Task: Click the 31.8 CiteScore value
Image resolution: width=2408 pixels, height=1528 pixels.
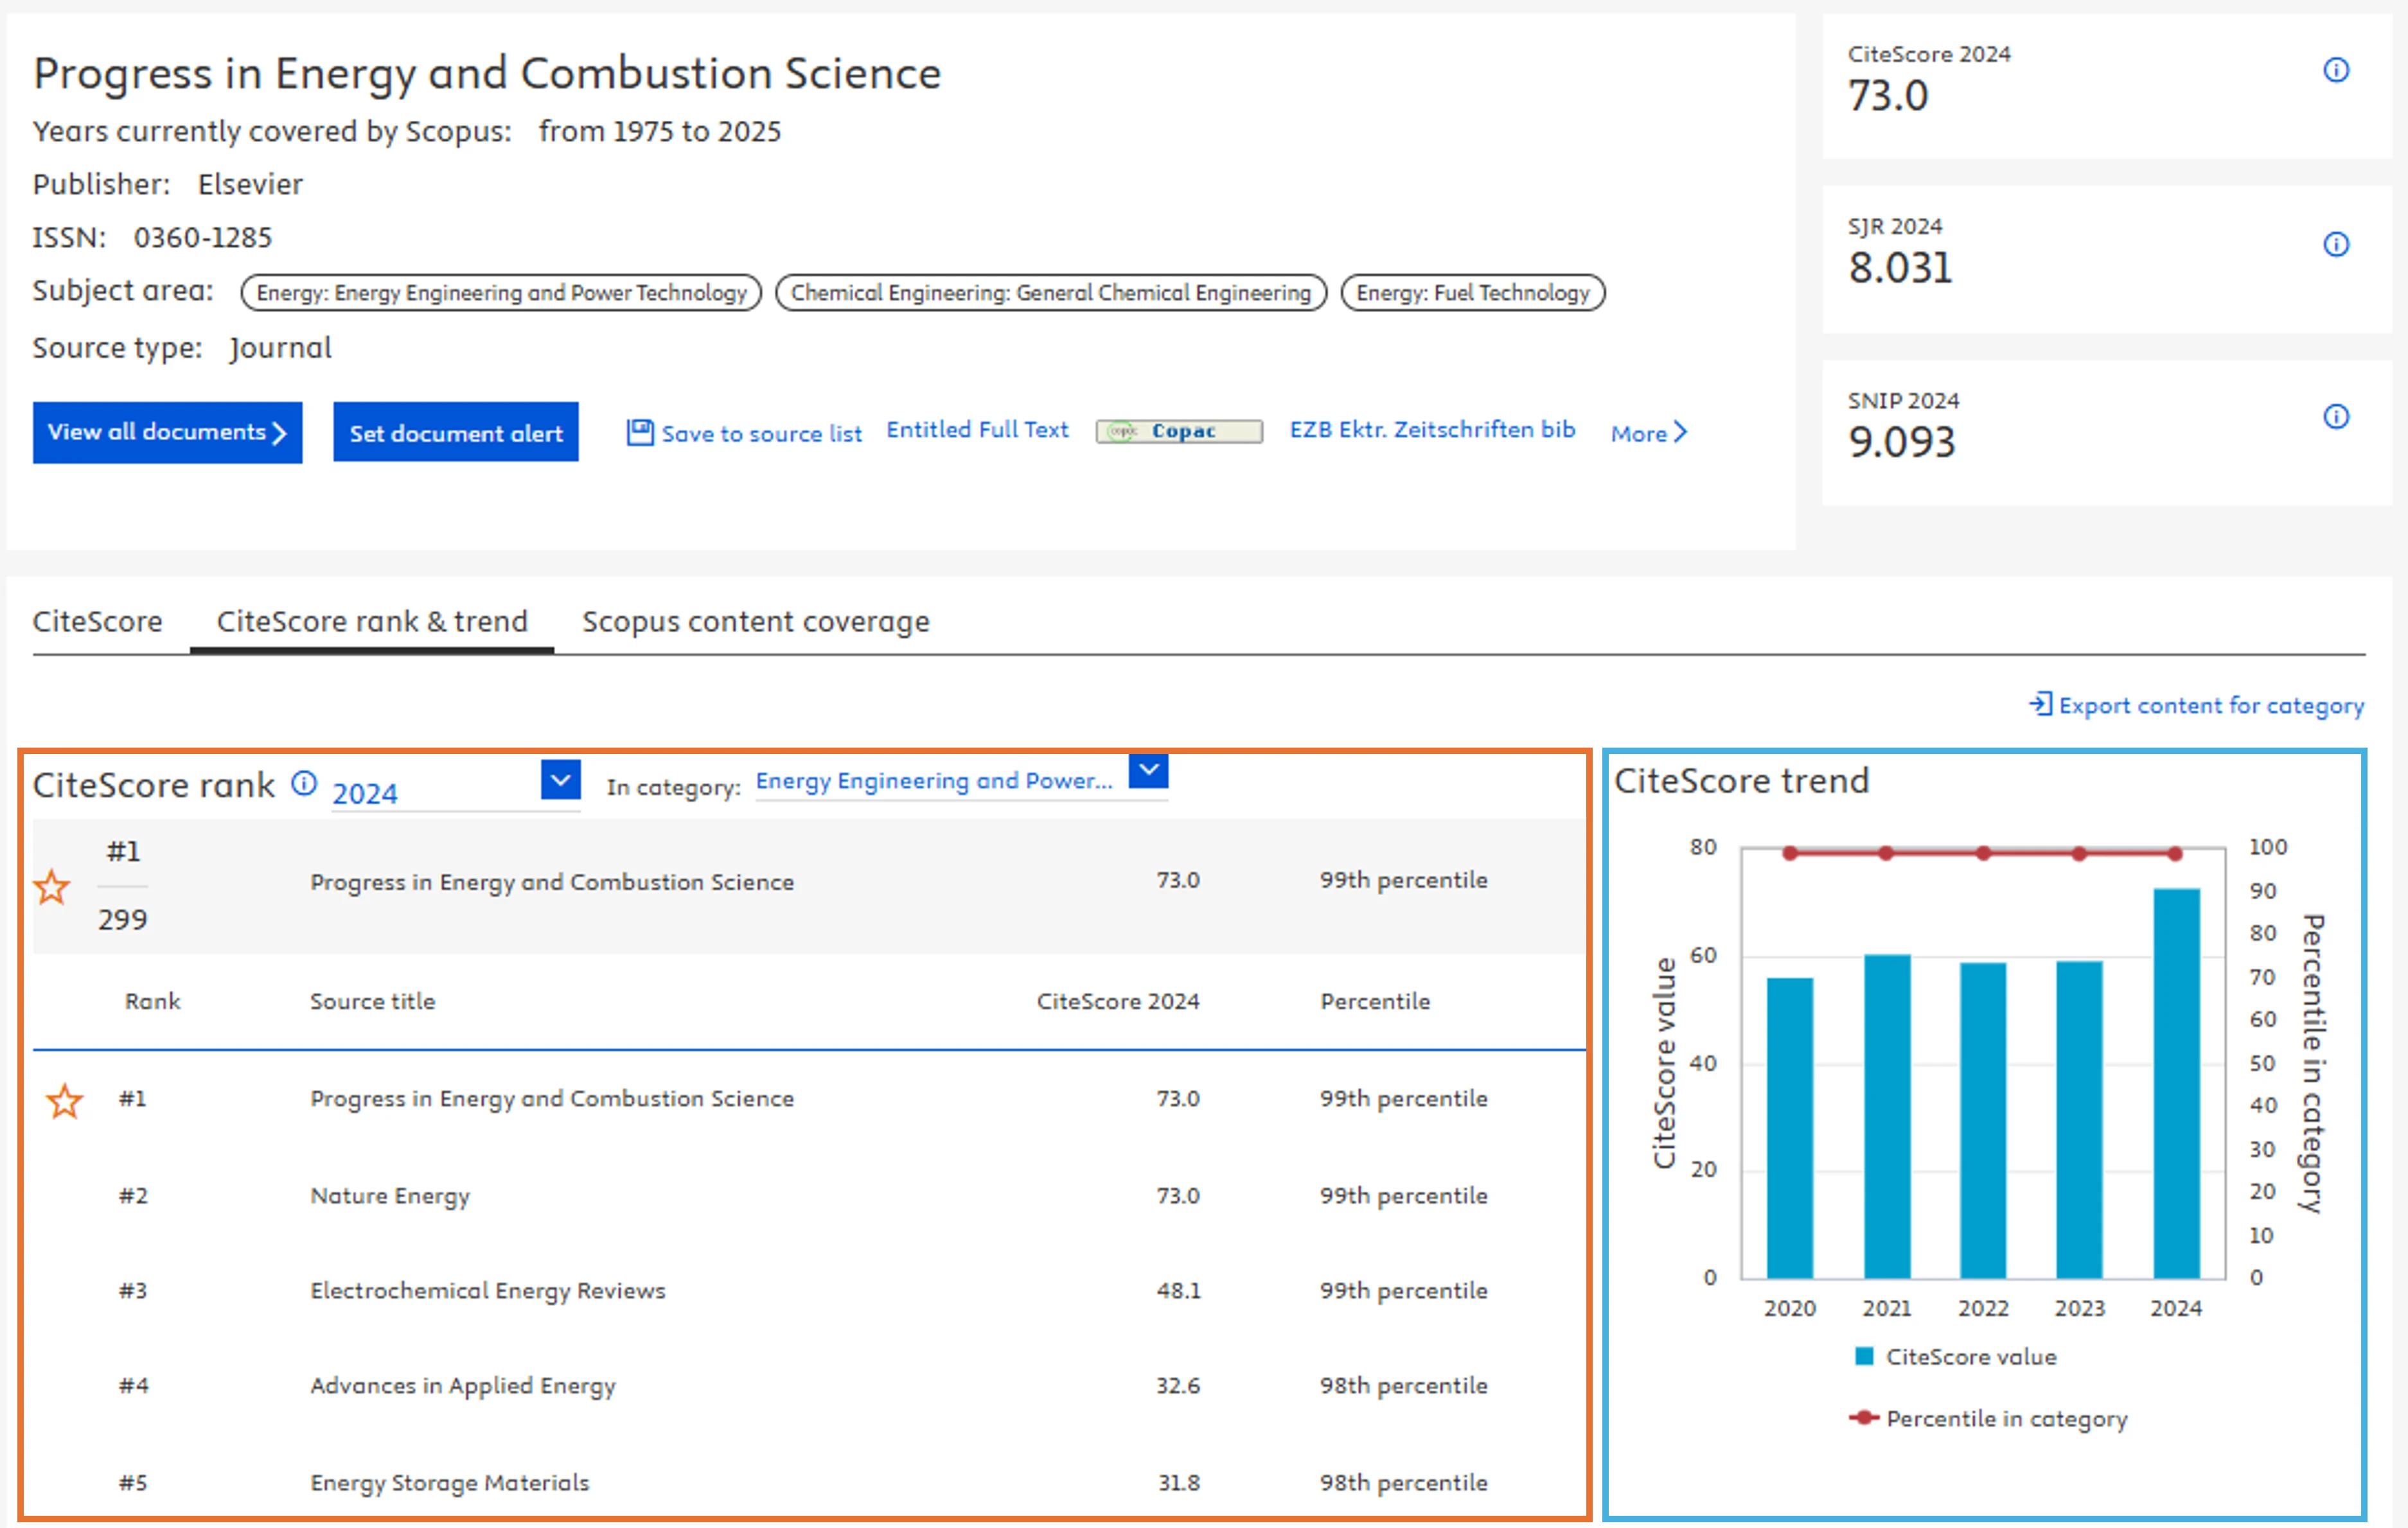Action: click(1179, 1482)
